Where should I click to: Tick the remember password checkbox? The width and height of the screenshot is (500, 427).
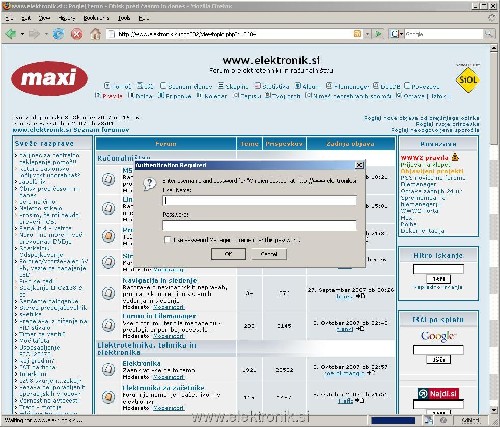(167, 240)
